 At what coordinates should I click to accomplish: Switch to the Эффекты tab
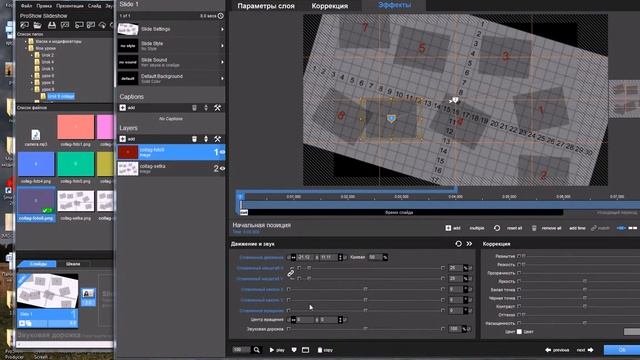[x=394, y=5]
